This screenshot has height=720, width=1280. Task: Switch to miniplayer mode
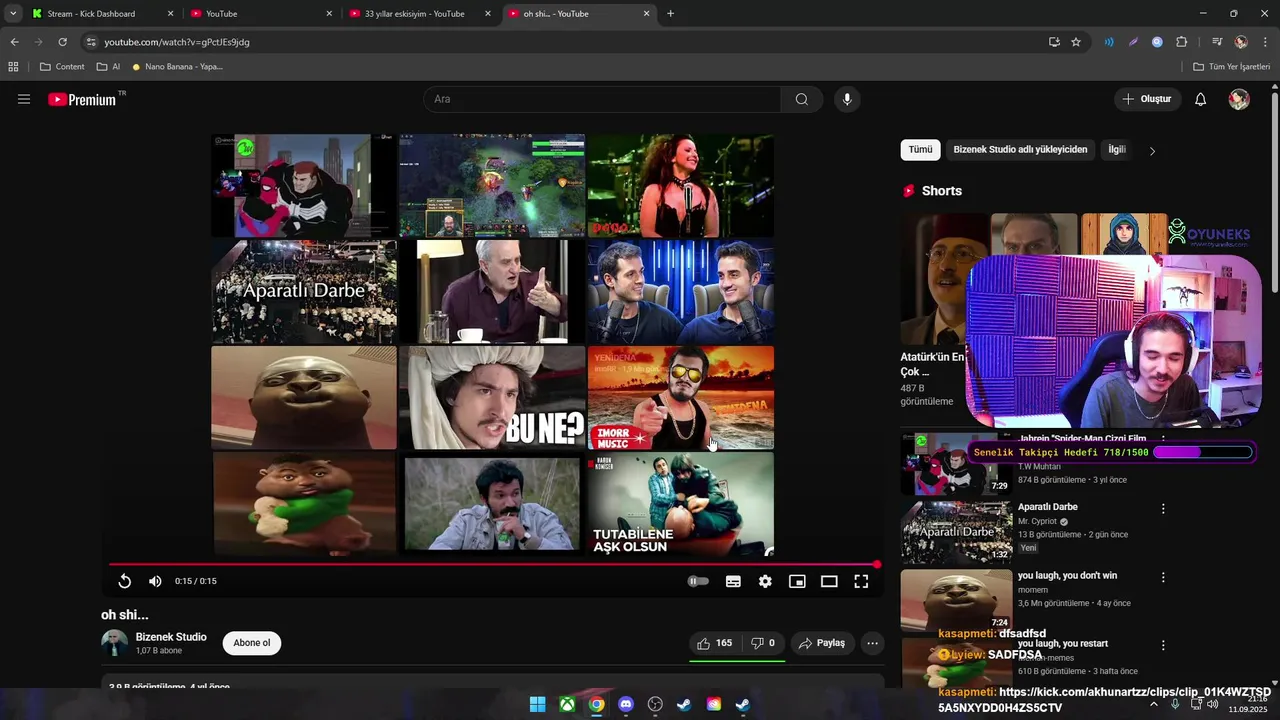click(797, 581)
